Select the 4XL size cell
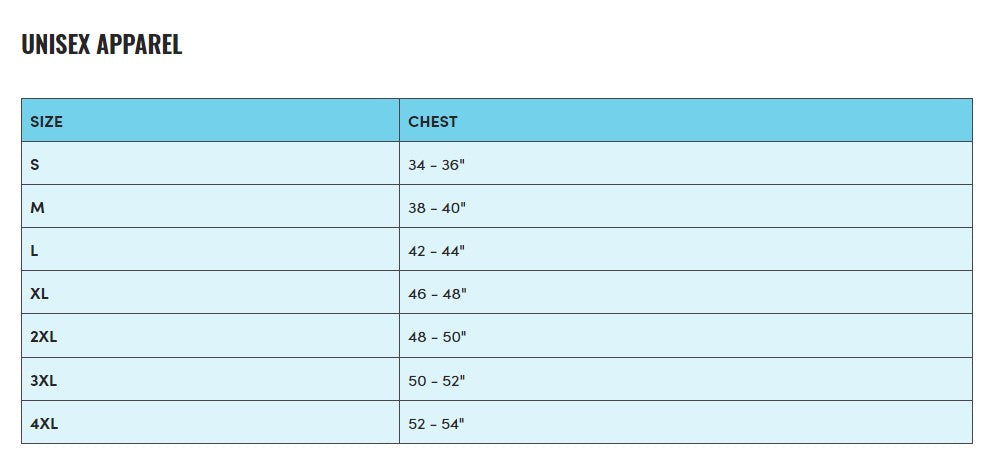Image resolution: width=999 pixels, height=473 pixels. [x=44, y=423]
